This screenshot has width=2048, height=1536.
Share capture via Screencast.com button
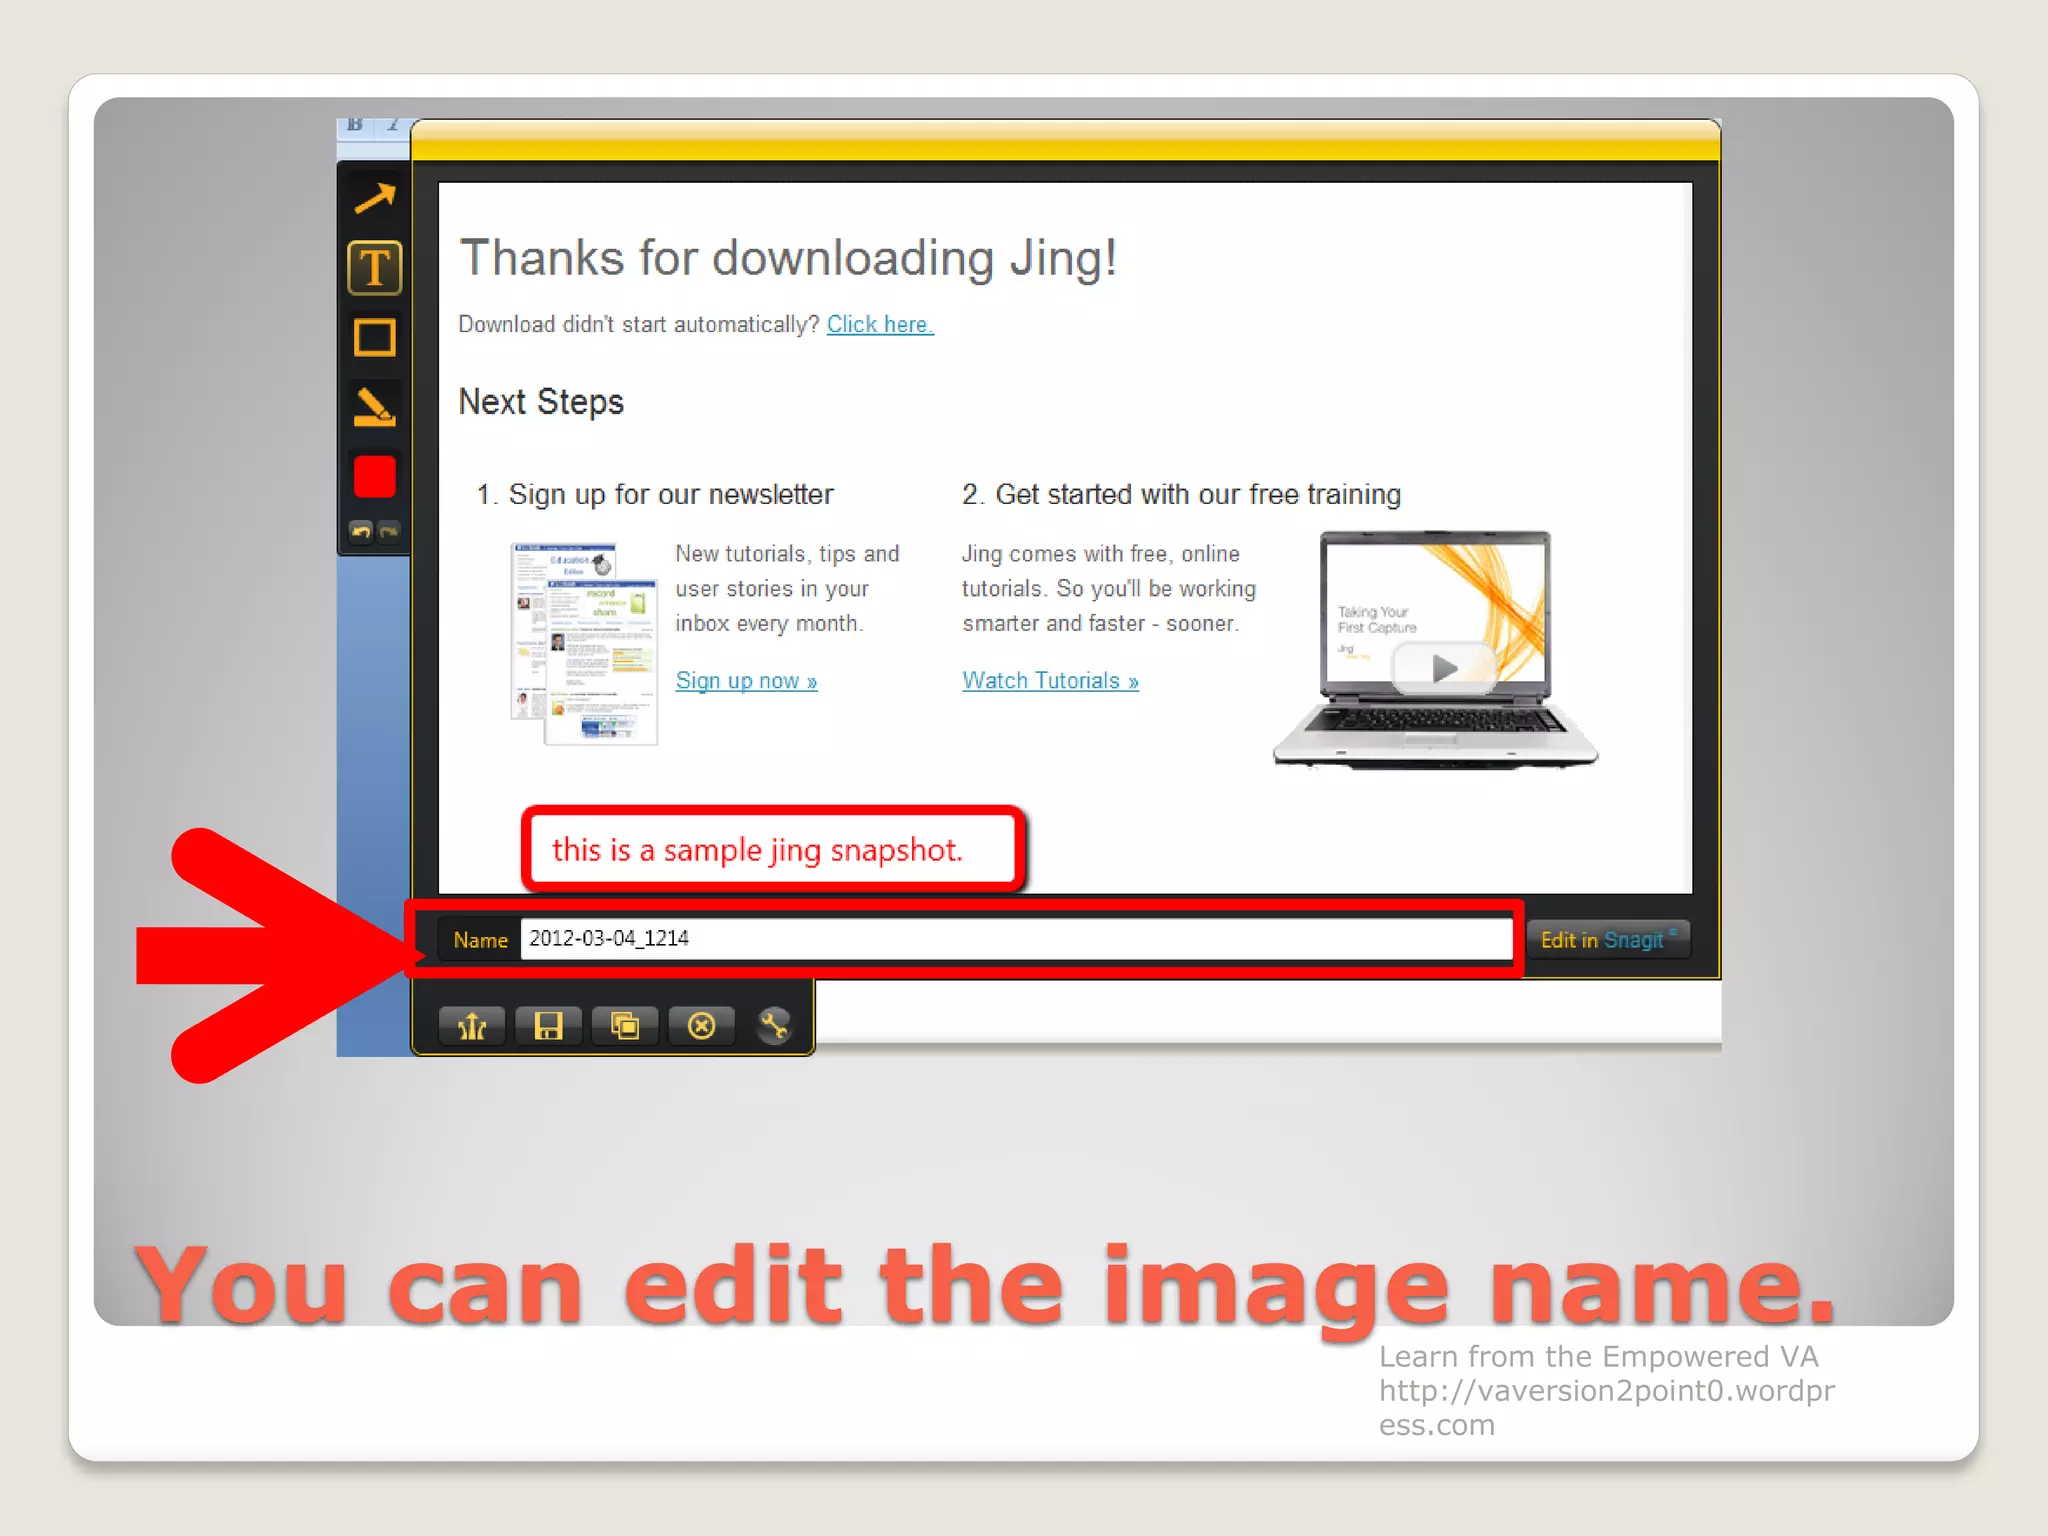(472, 1026)
